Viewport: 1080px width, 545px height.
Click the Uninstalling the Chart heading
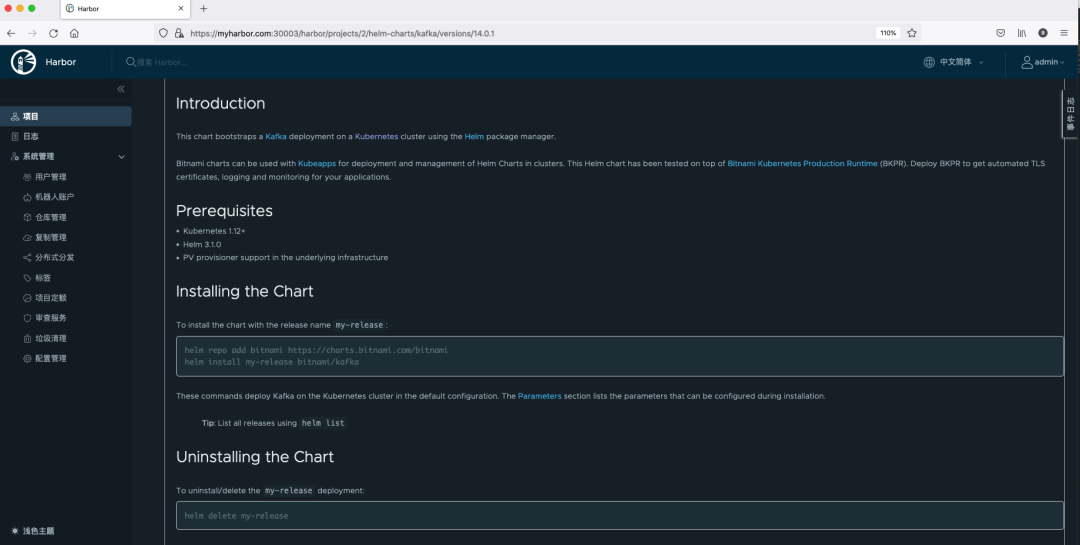(x=255, y=457)
